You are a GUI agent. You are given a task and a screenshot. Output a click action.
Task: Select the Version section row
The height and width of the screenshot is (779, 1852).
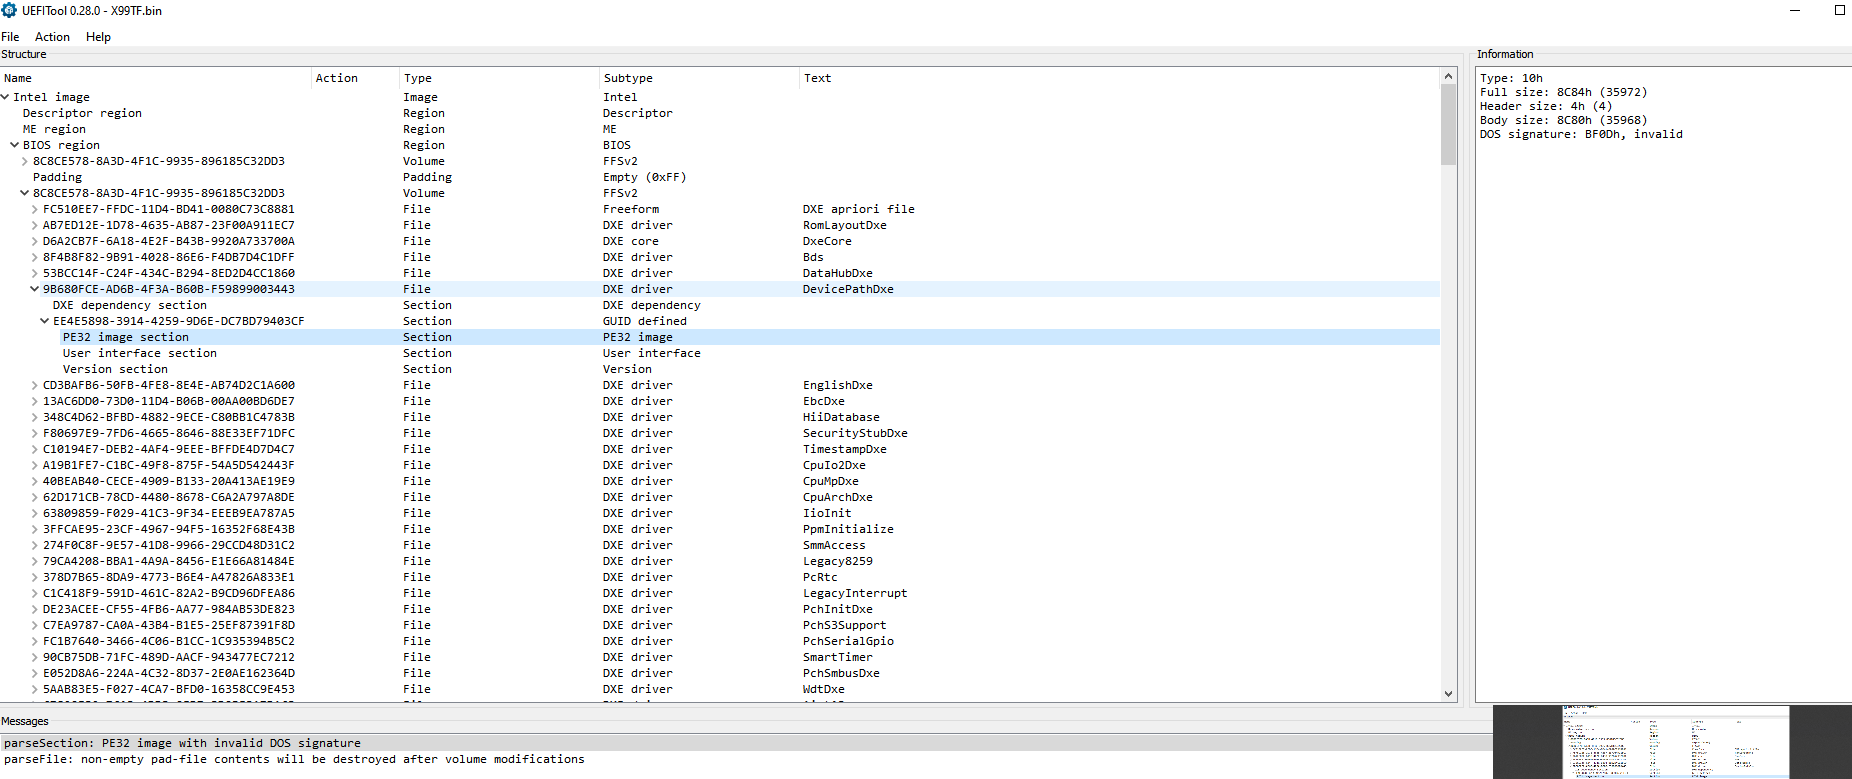[x=720, y=369]
